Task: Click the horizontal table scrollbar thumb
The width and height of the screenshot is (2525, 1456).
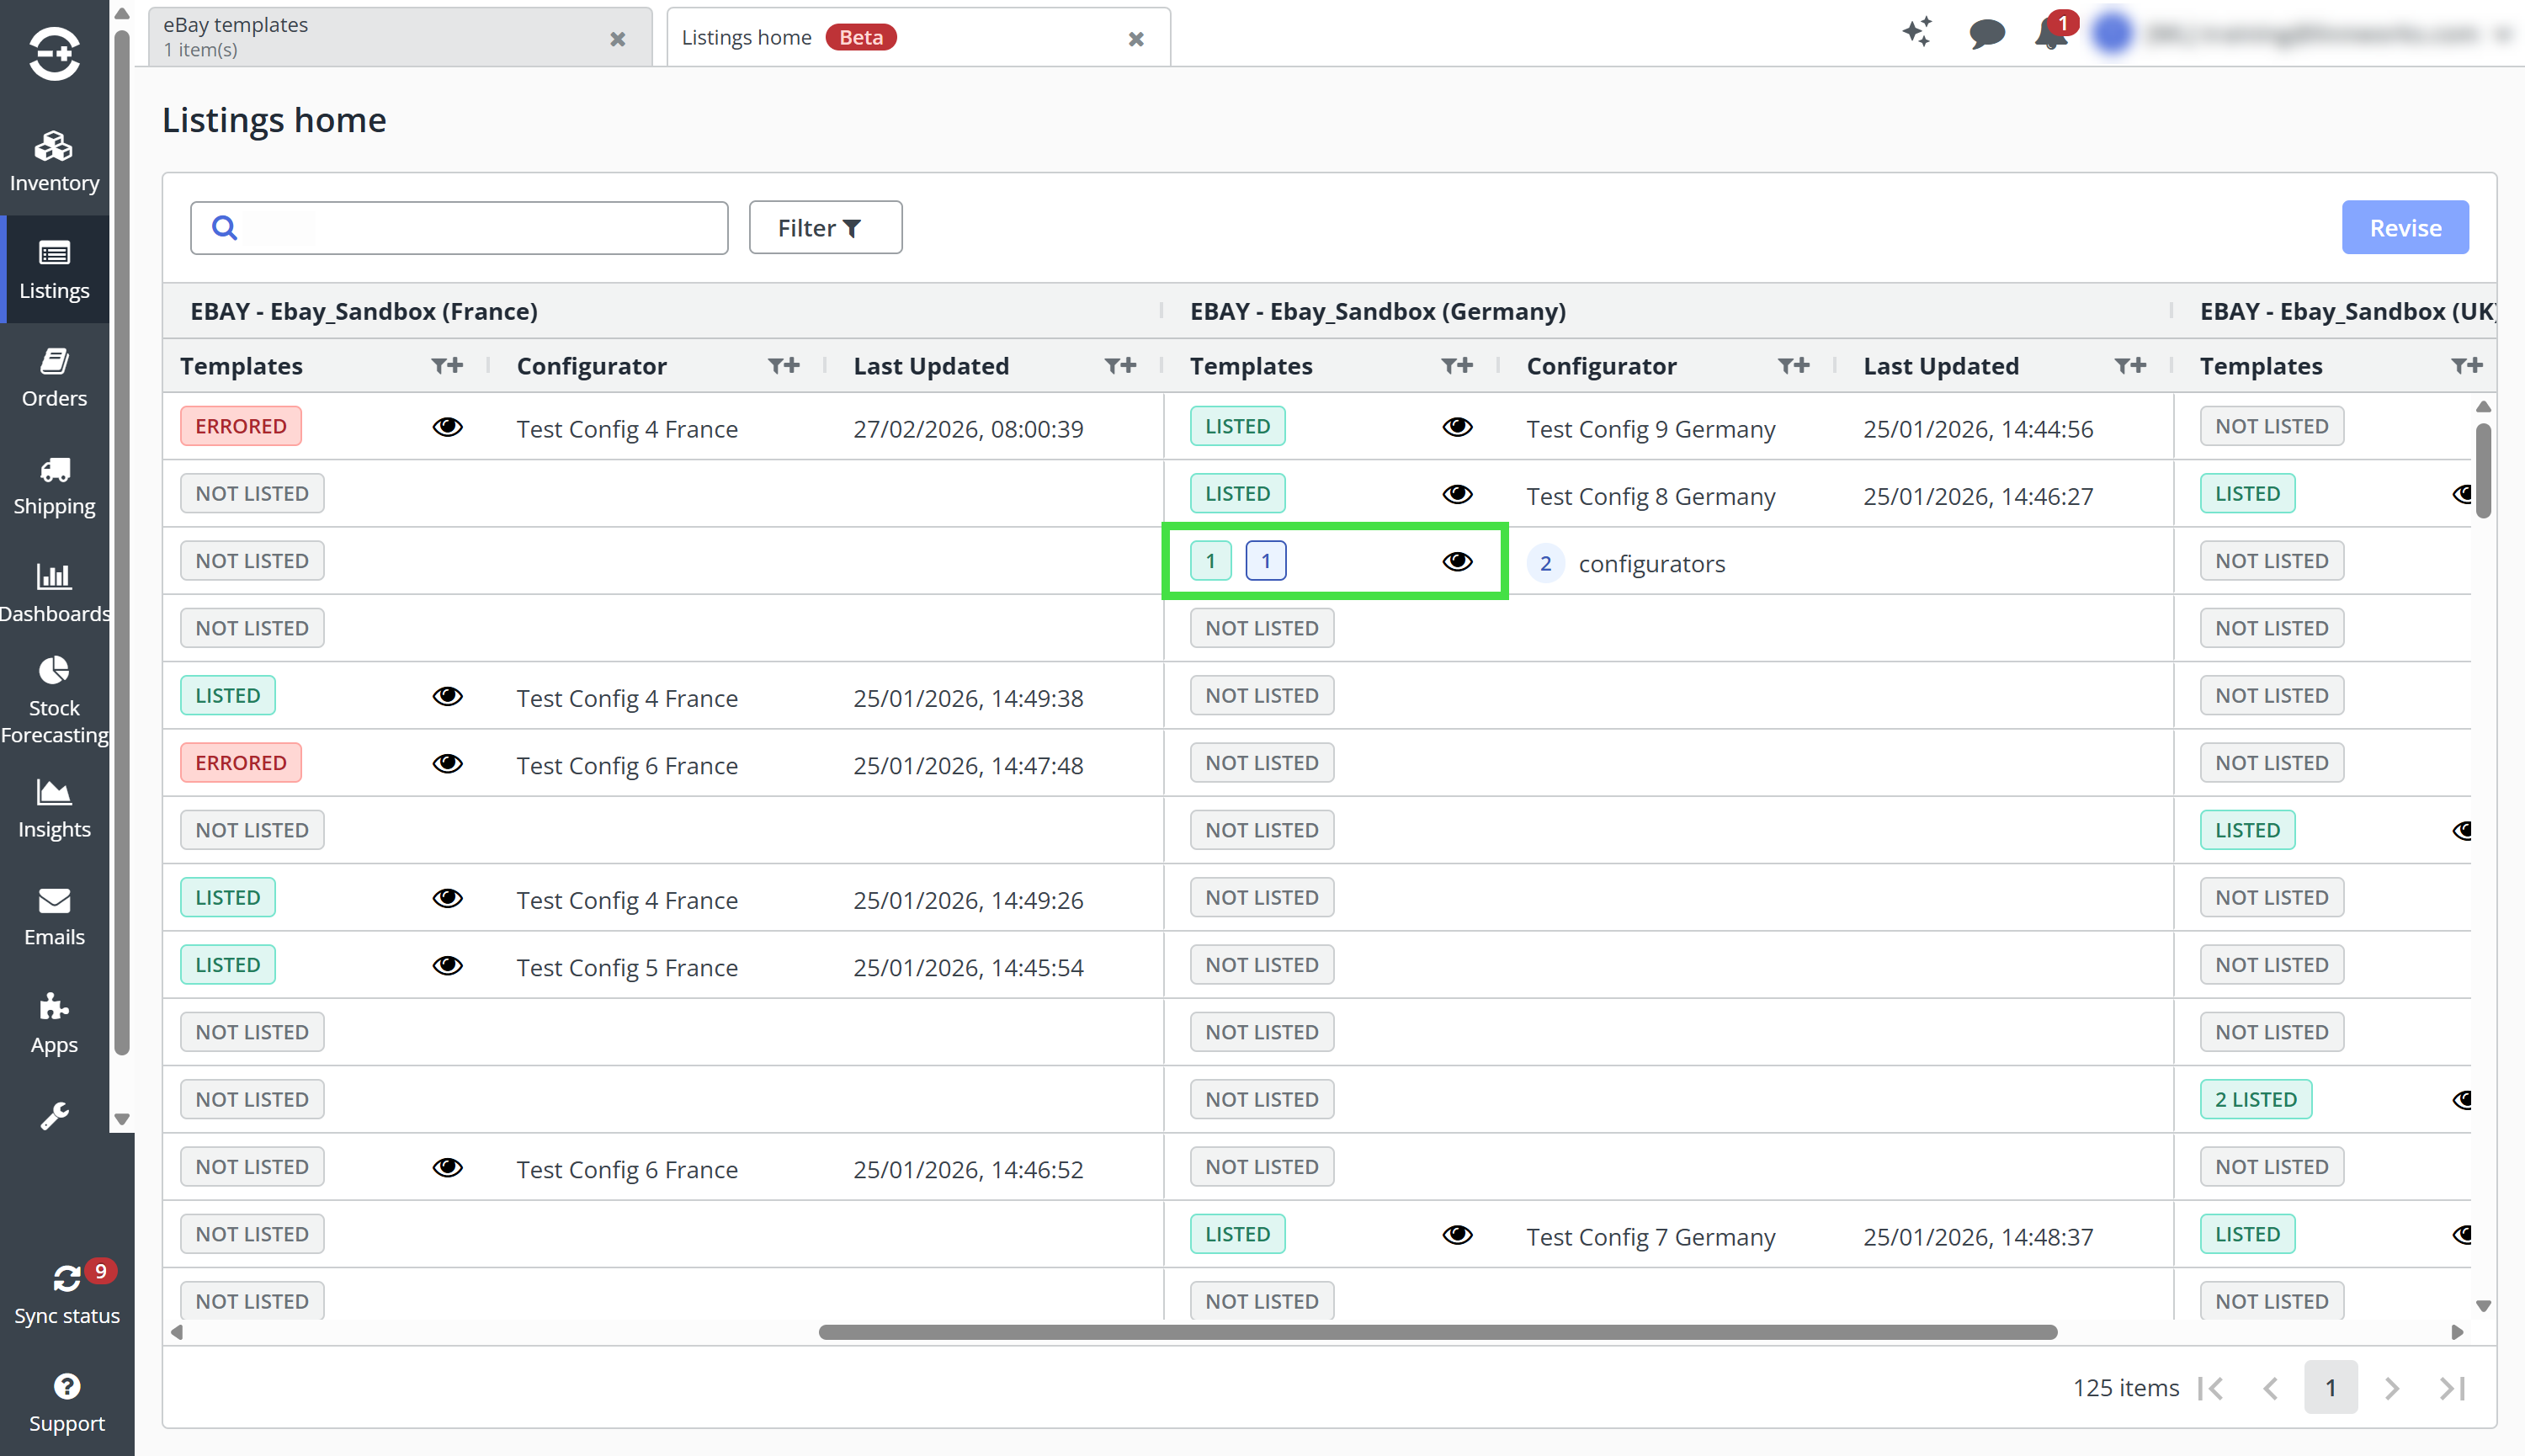Action: (x=1437, y=1331)
